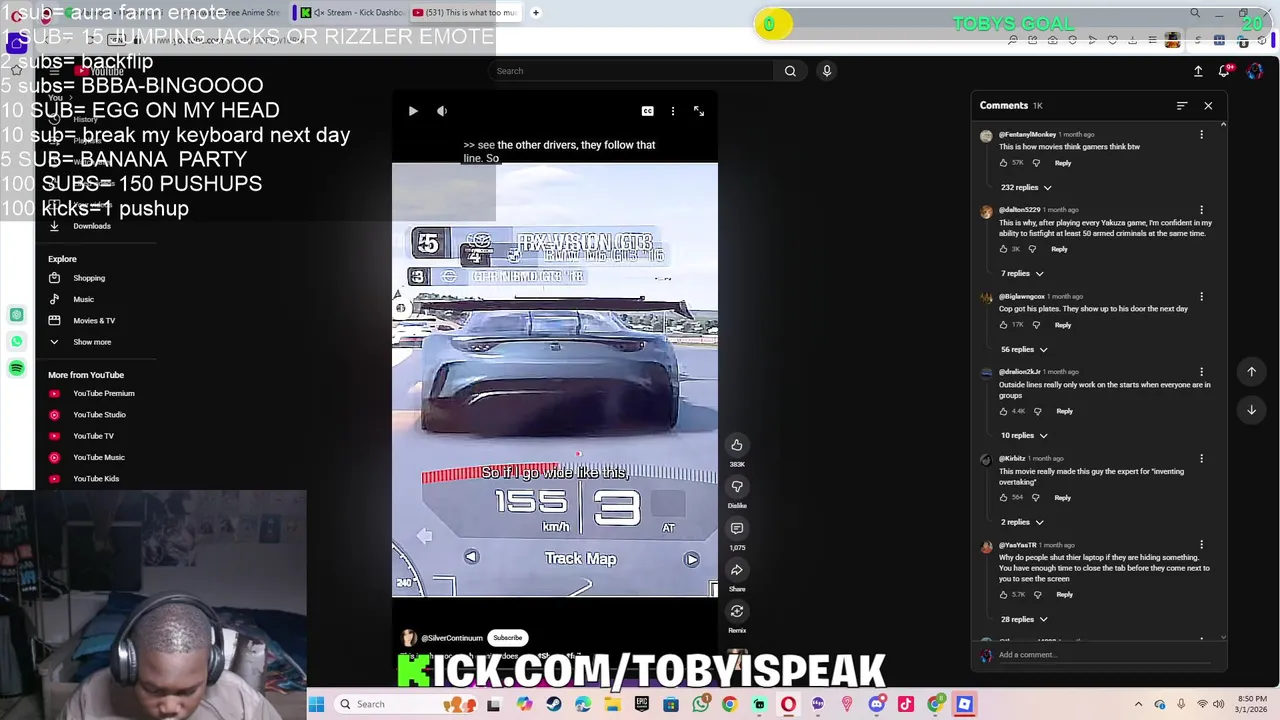Toggle closed captions CC button
This screenshot has height=720, width=1280.
click(647, 111)
